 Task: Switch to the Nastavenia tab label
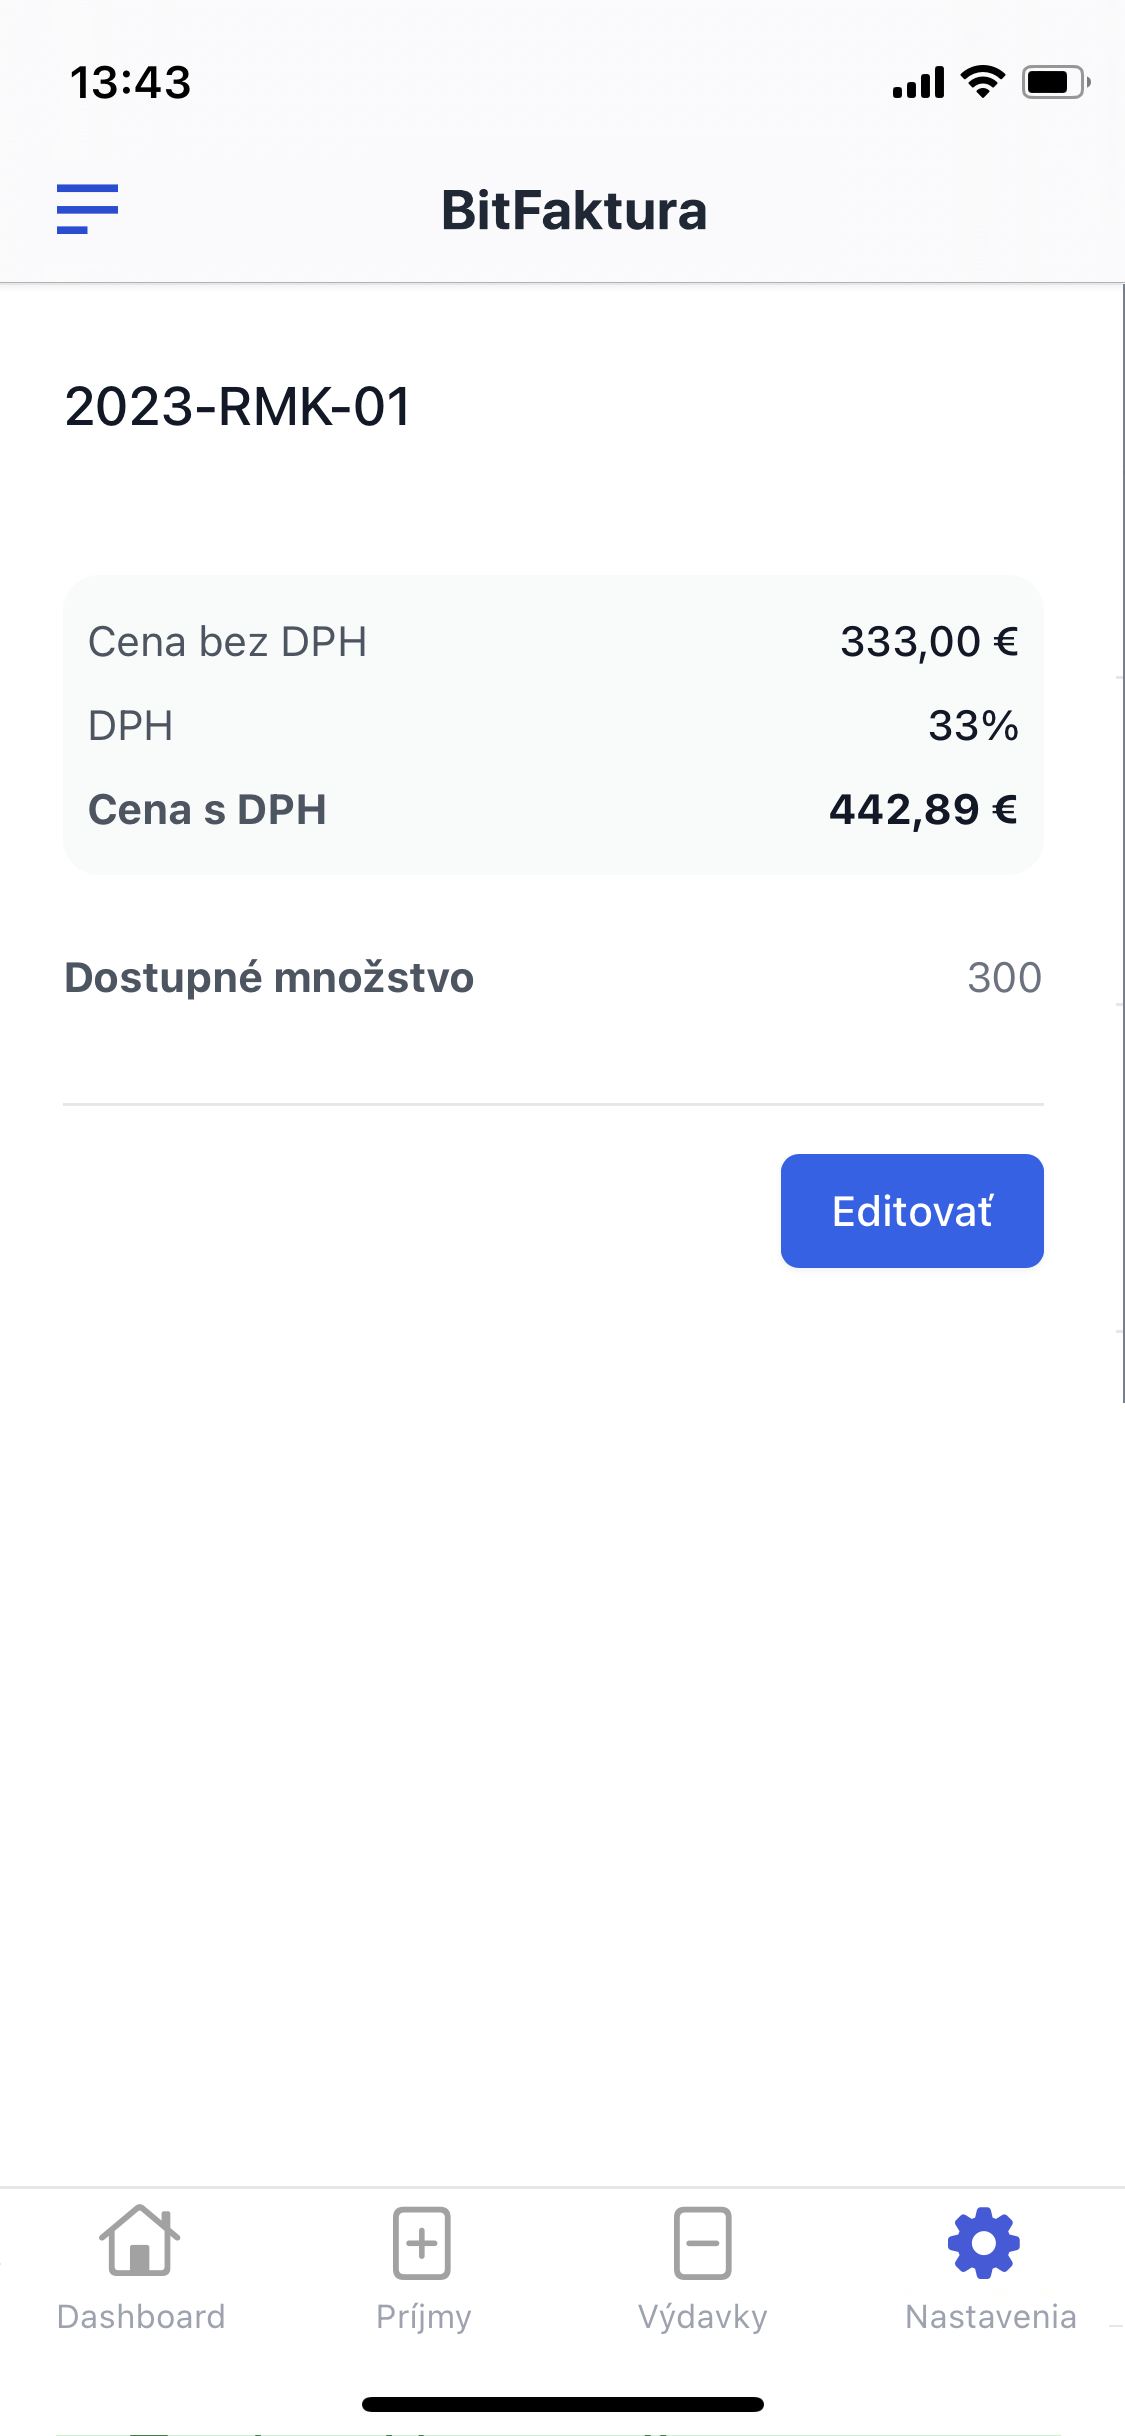(x=991, y=2317)
